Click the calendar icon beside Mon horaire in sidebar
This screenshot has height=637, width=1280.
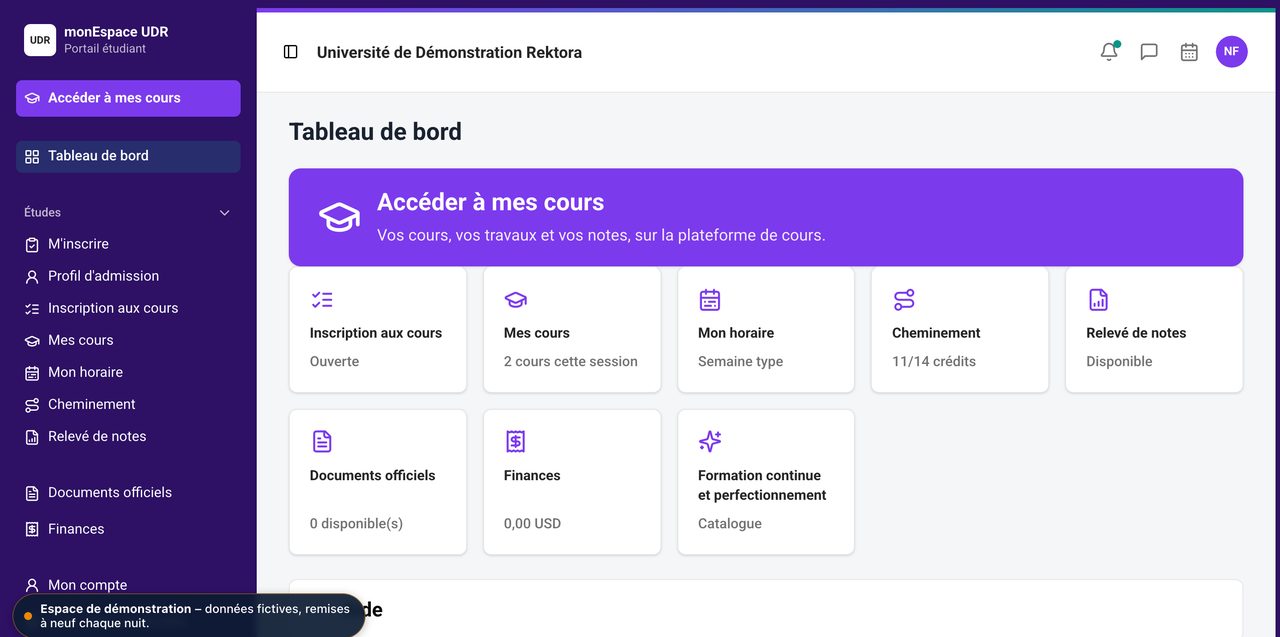pos(32,372)
